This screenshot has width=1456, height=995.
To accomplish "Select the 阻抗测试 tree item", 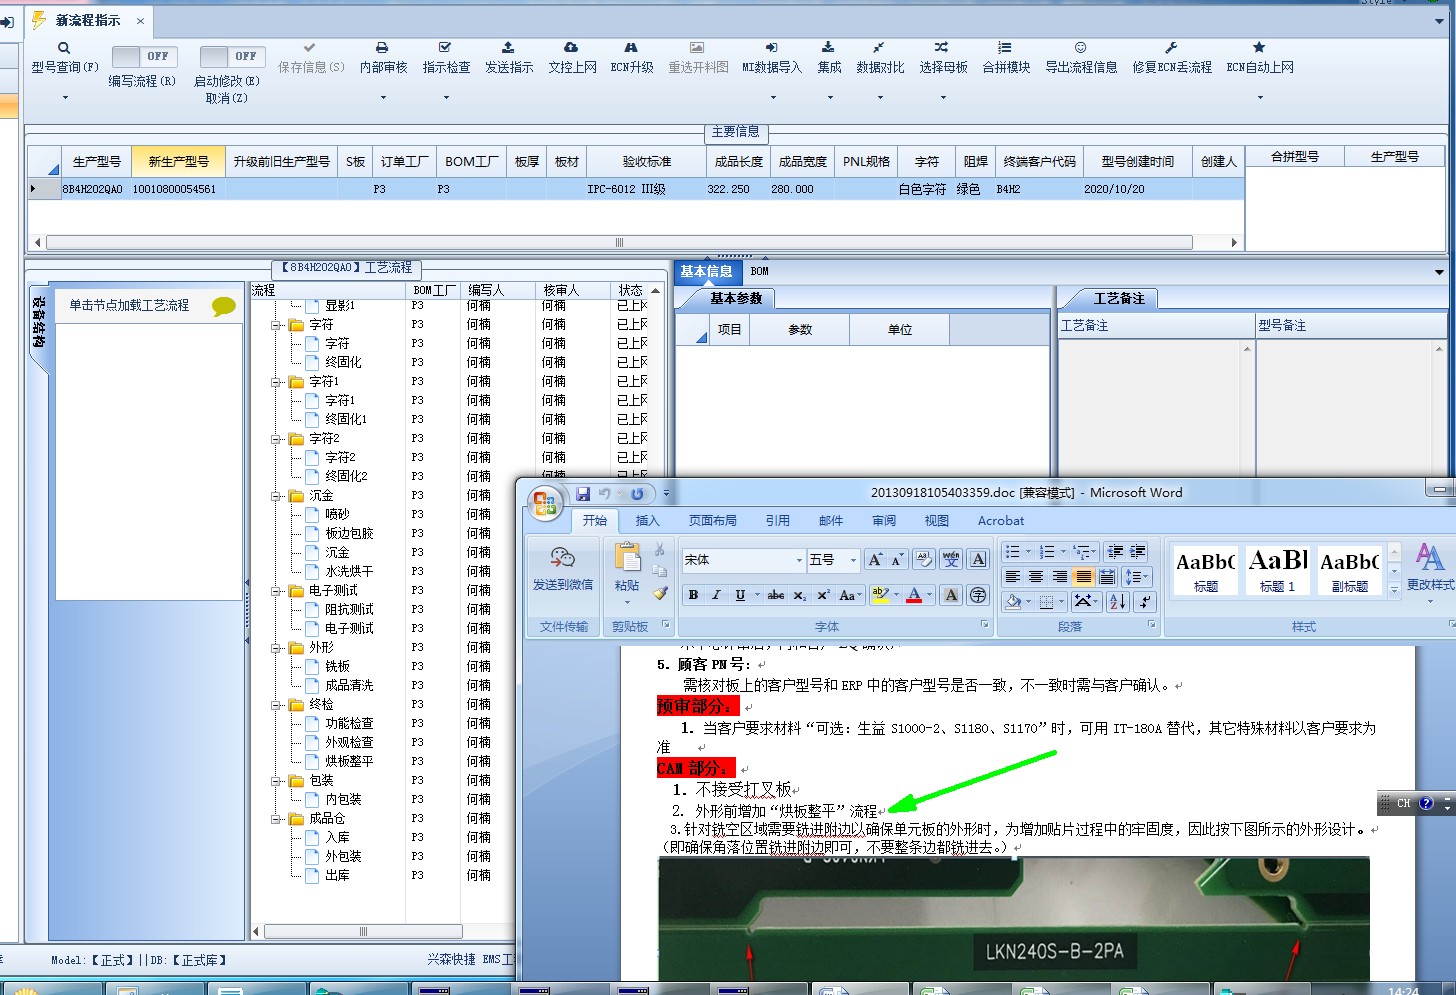I will (349, 609).
